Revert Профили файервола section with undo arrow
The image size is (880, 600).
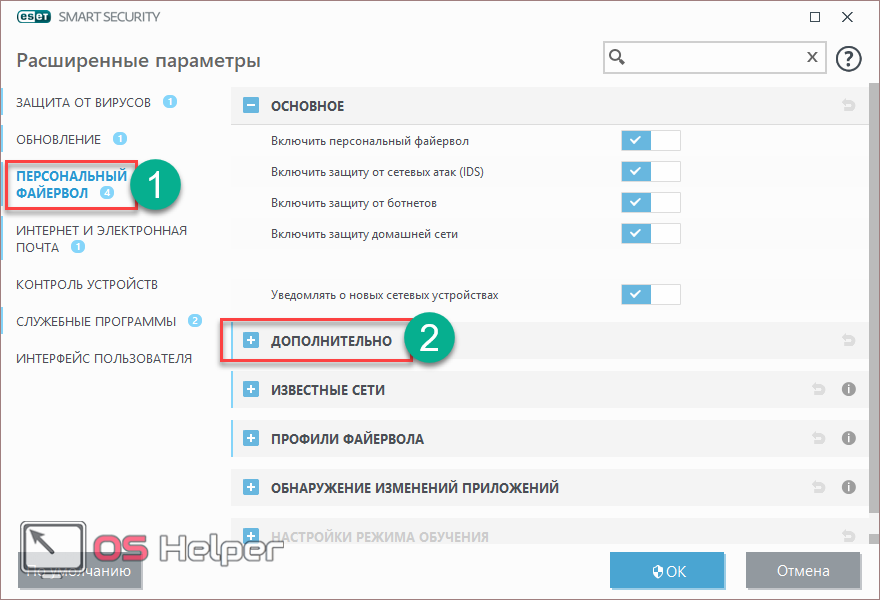(x=820, y=438)
